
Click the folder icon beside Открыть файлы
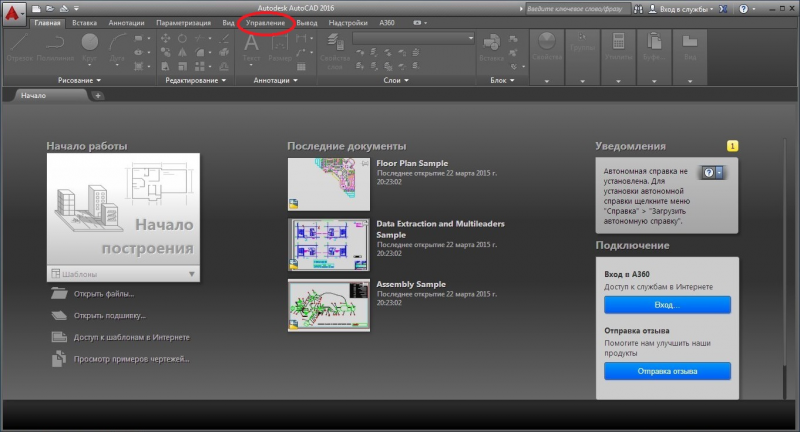59,294
